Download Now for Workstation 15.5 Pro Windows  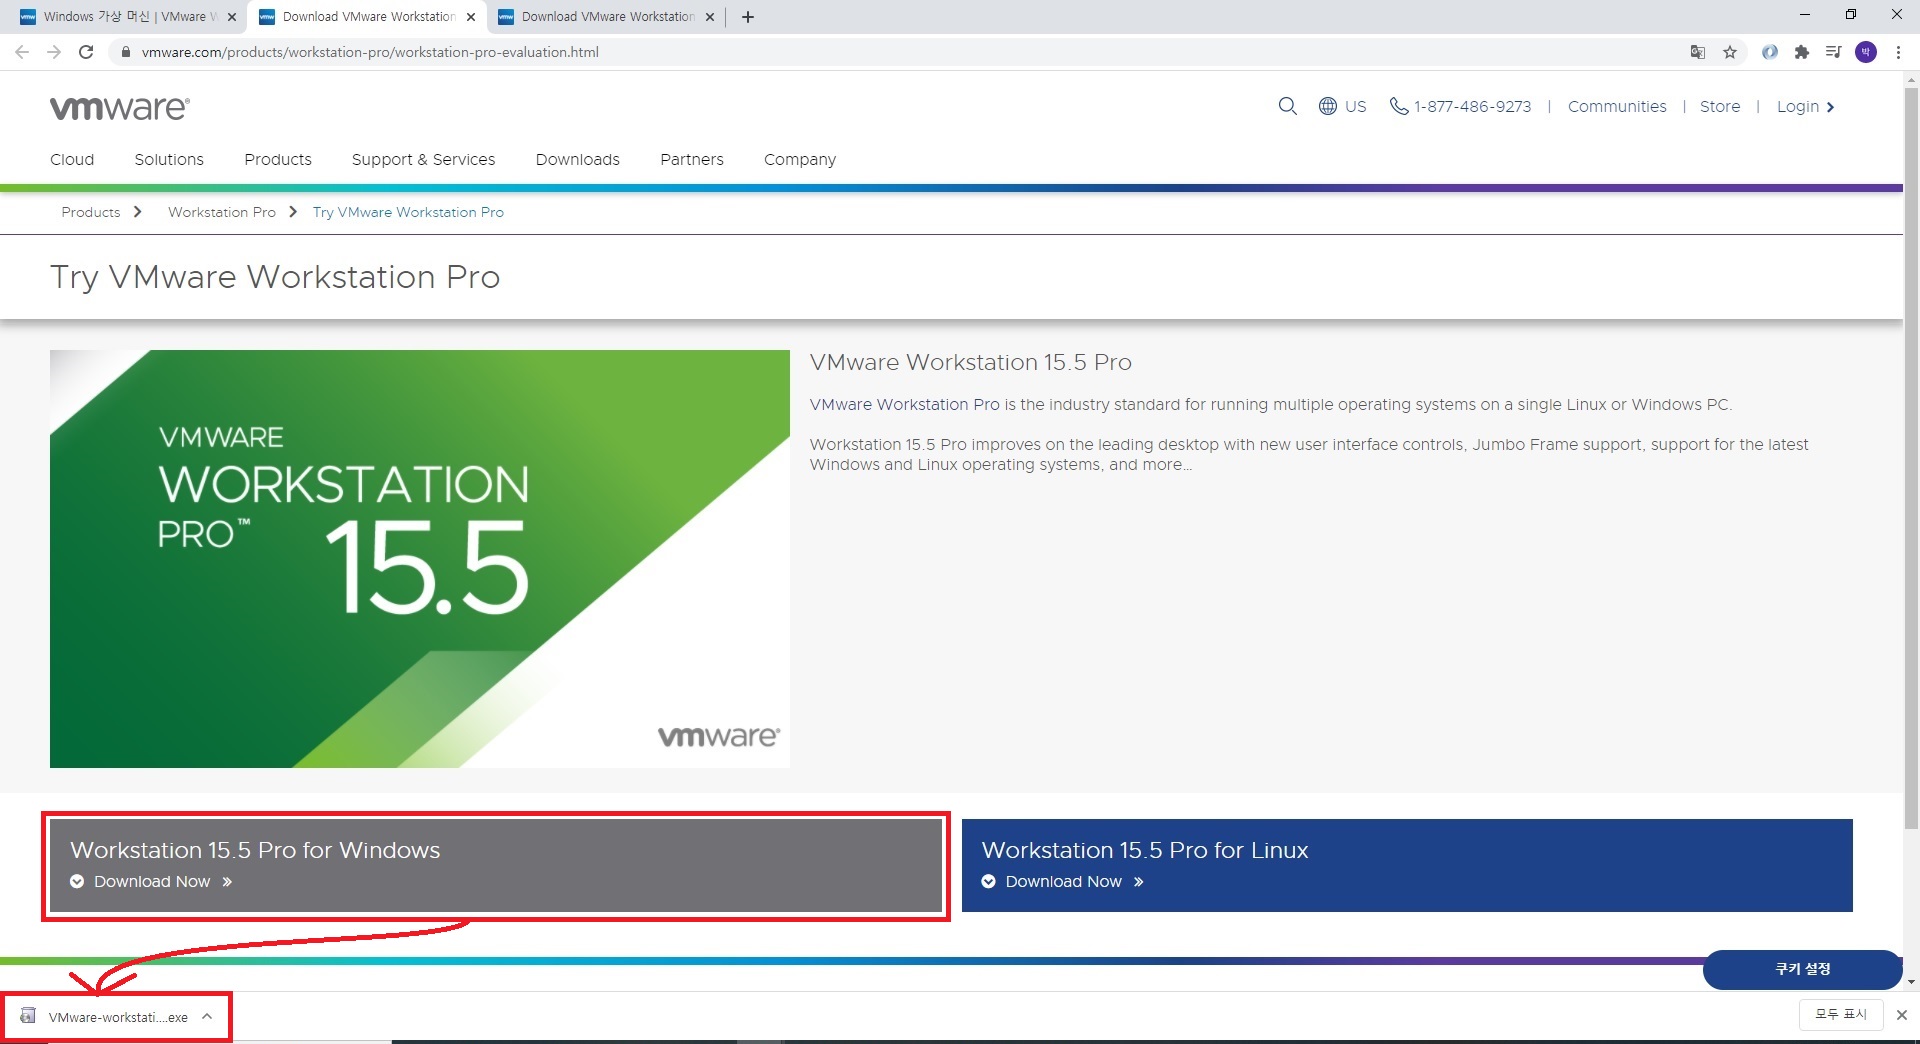click(x=152, y=881)
